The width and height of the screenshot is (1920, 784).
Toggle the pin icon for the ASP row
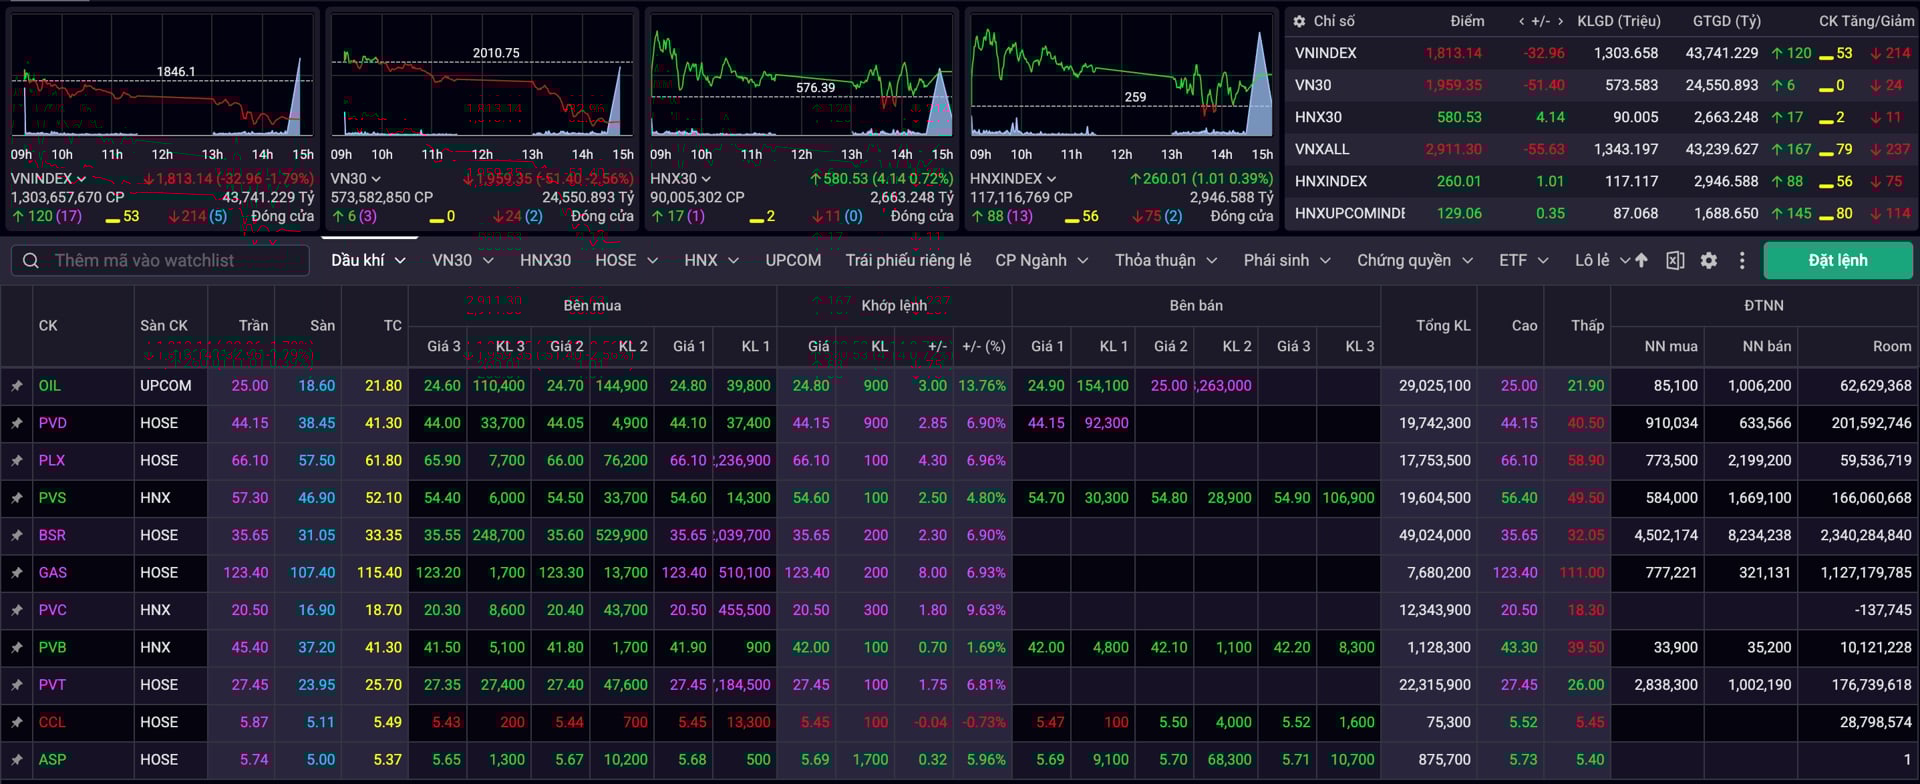click(x=17, y=760)
